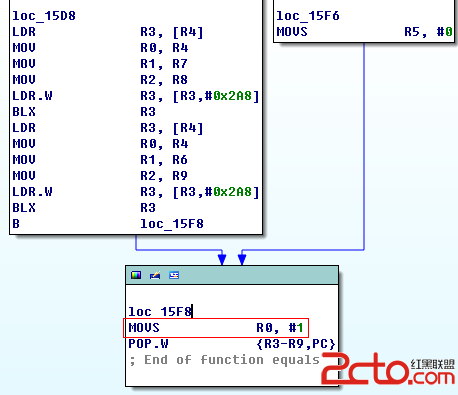
Task: Click the teal title bar of loc_15F8 block
Action: [x=232, y=275]
